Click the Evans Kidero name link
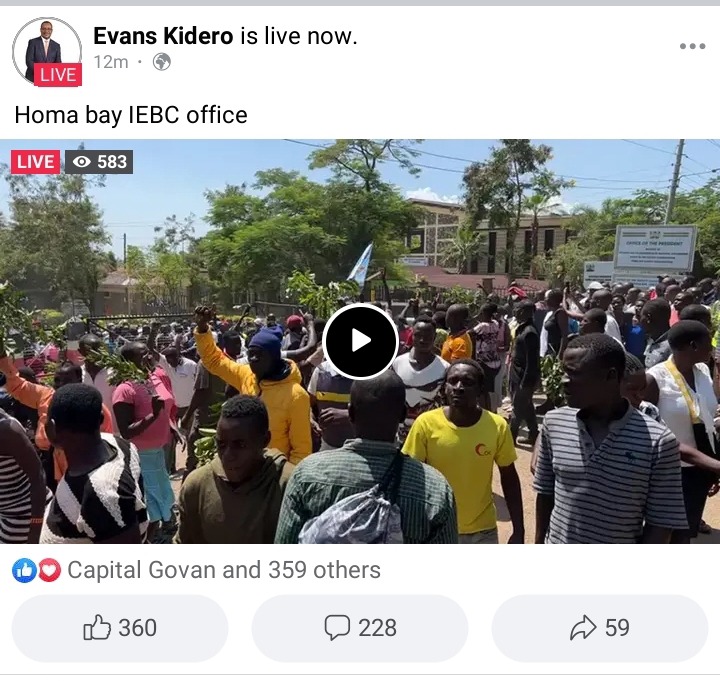The height and width of the screenshot is (681, 720). (x=163, y=36)
